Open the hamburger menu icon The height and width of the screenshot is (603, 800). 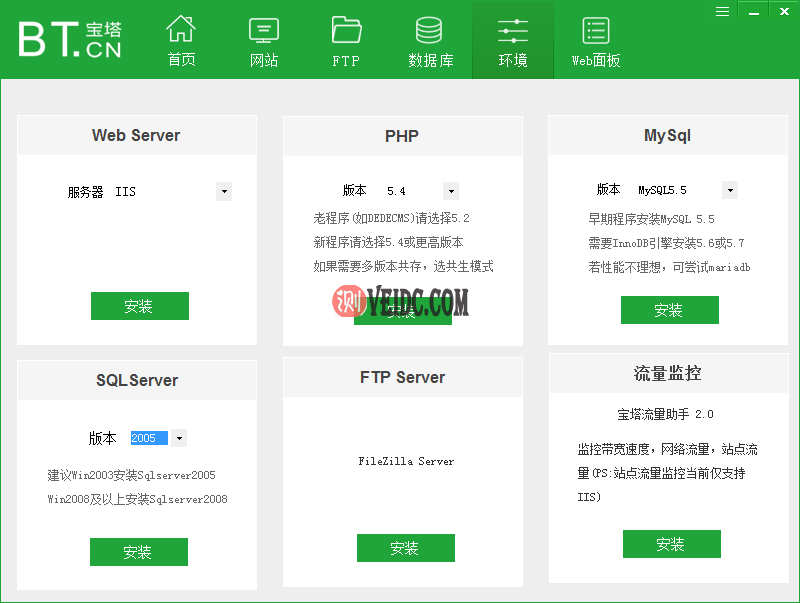coord(722,11)
